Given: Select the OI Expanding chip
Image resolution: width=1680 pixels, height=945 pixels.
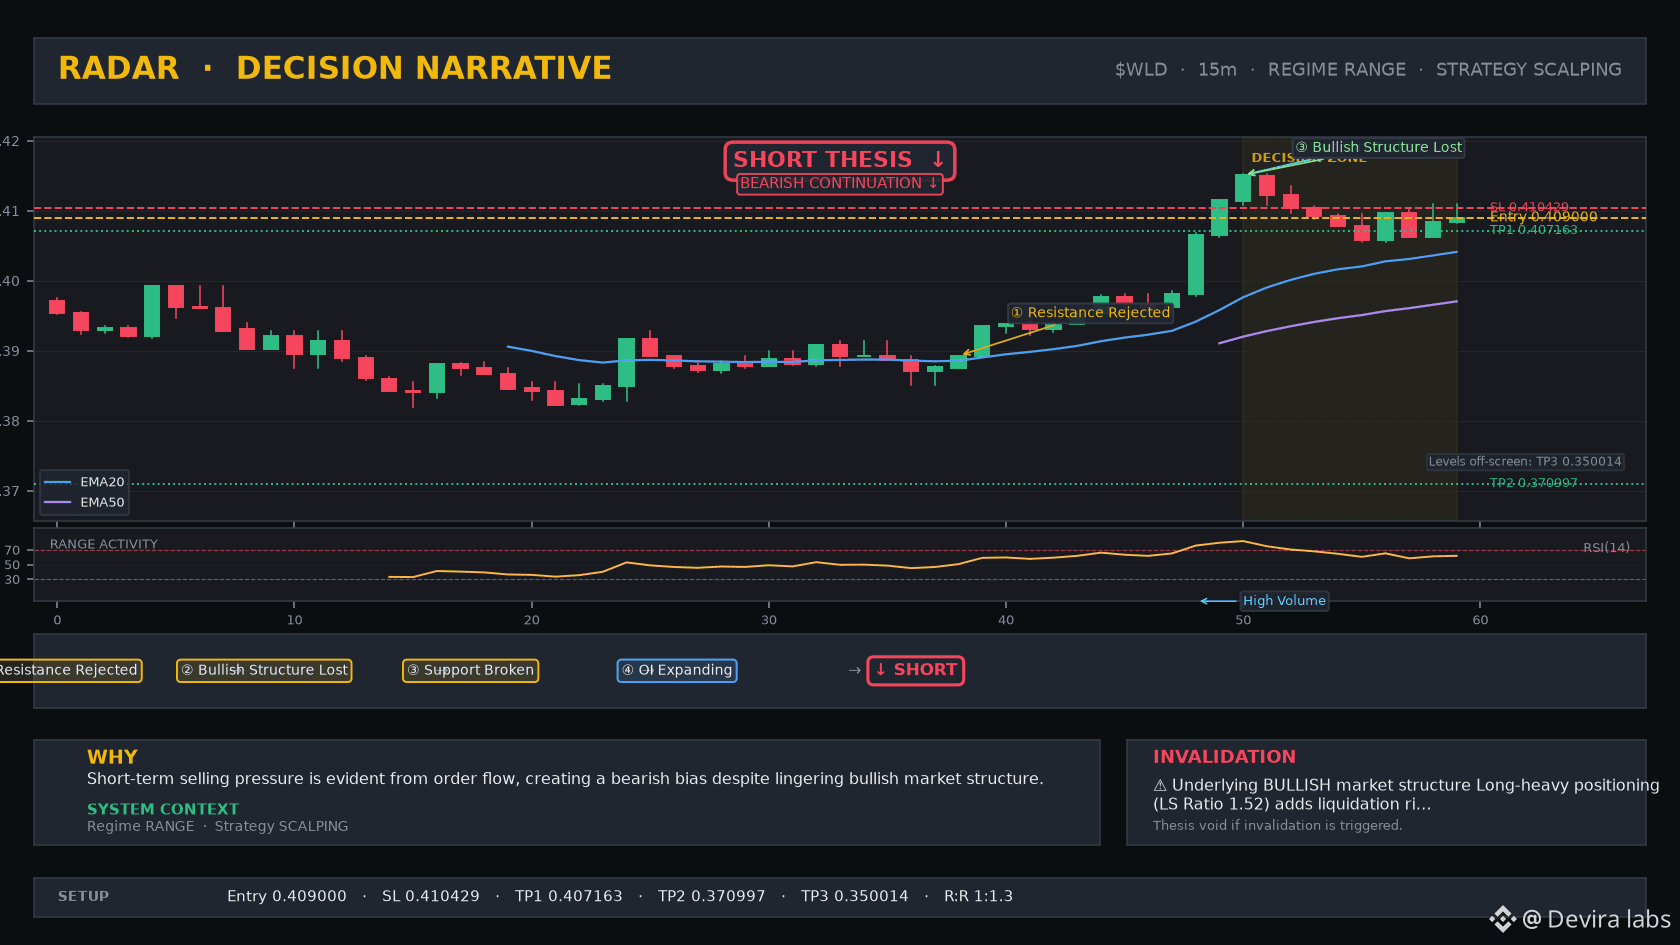Looking at the screenshot, I should pos(677,670).
